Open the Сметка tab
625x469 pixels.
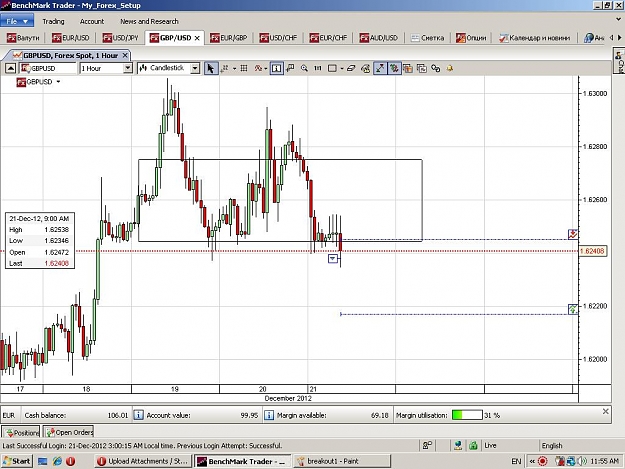pyautogui.click(x=428, y=38)
